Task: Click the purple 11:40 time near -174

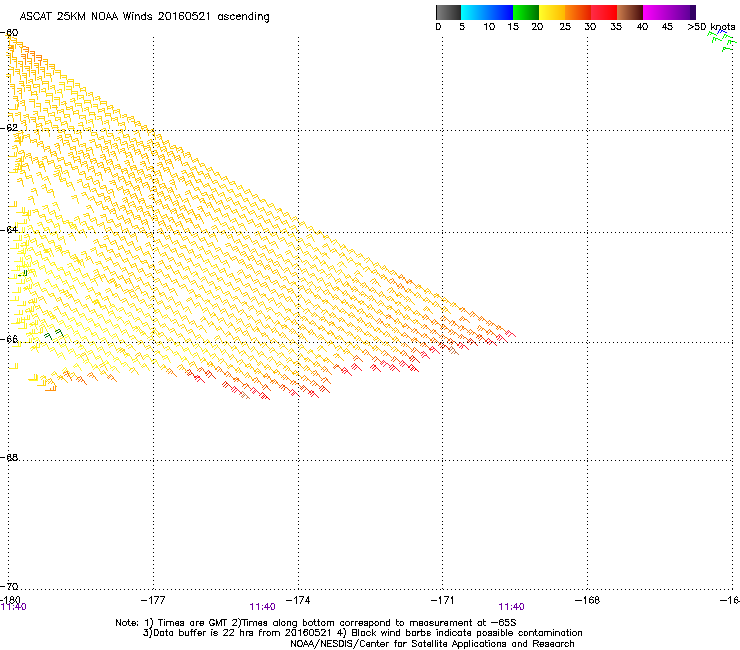Action: click(x=262, y=607)
